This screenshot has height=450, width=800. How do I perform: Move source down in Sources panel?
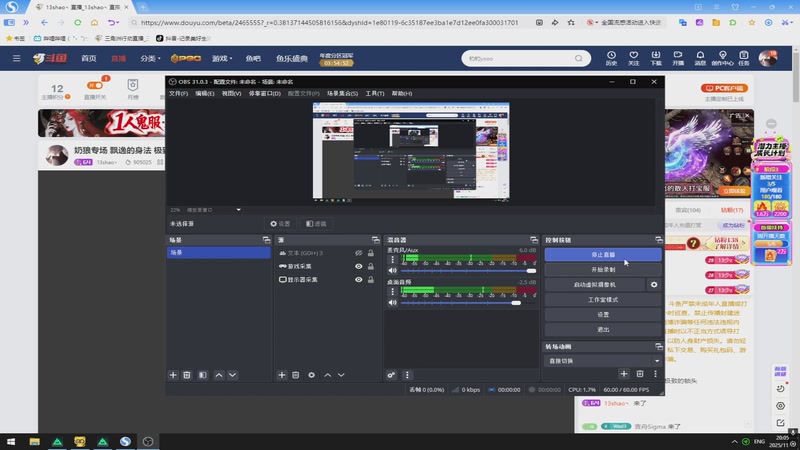point(341,375)
